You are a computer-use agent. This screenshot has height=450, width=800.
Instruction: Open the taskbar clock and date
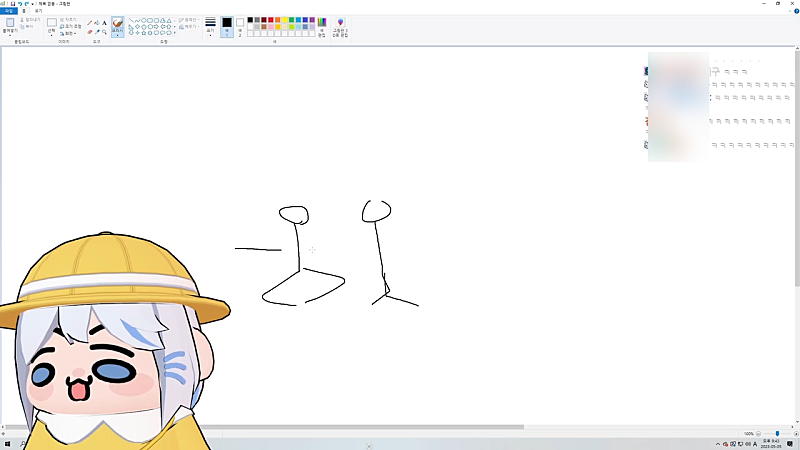coord(771,444)
